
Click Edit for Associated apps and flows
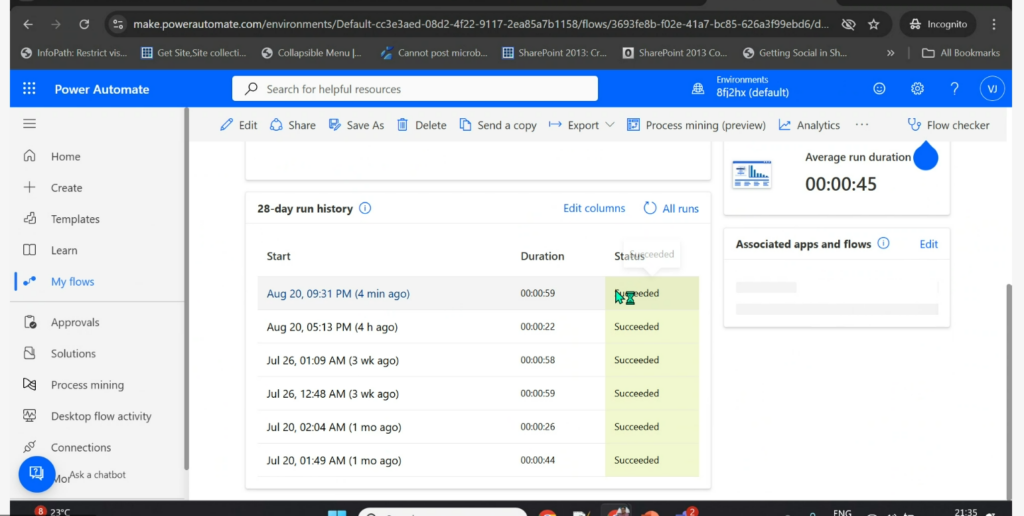pos(929,244)
